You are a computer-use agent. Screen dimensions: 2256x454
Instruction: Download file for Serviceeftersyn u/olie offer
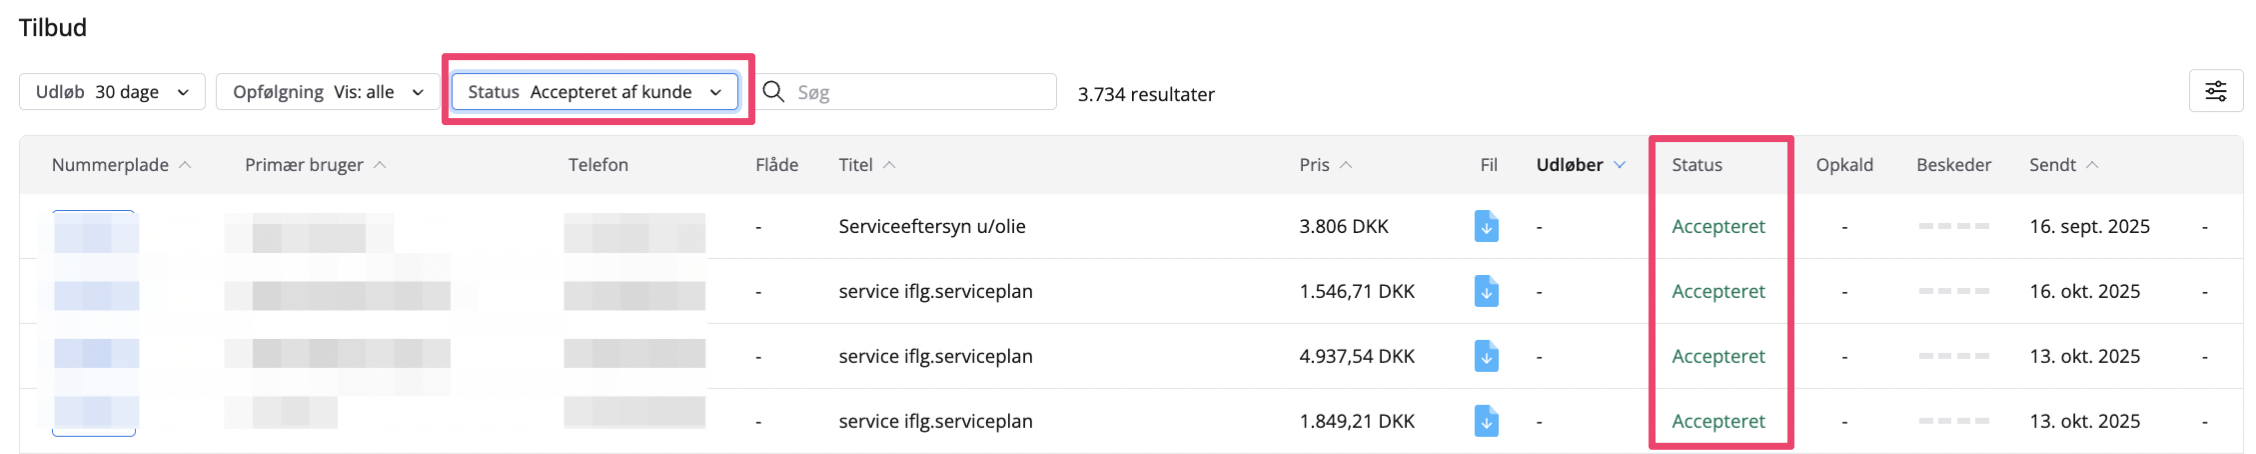(1486, 226)
